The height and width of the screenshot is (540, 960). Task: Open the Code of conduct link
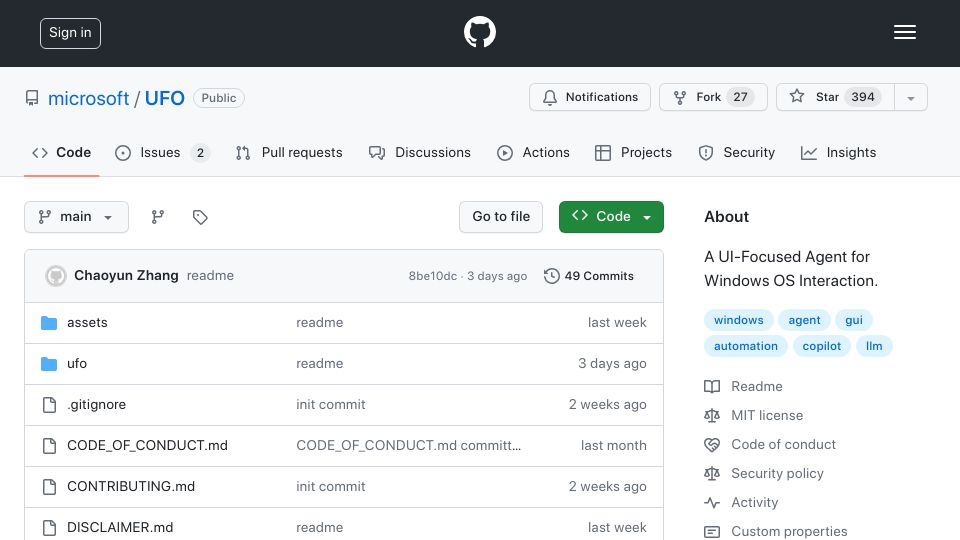783,444
